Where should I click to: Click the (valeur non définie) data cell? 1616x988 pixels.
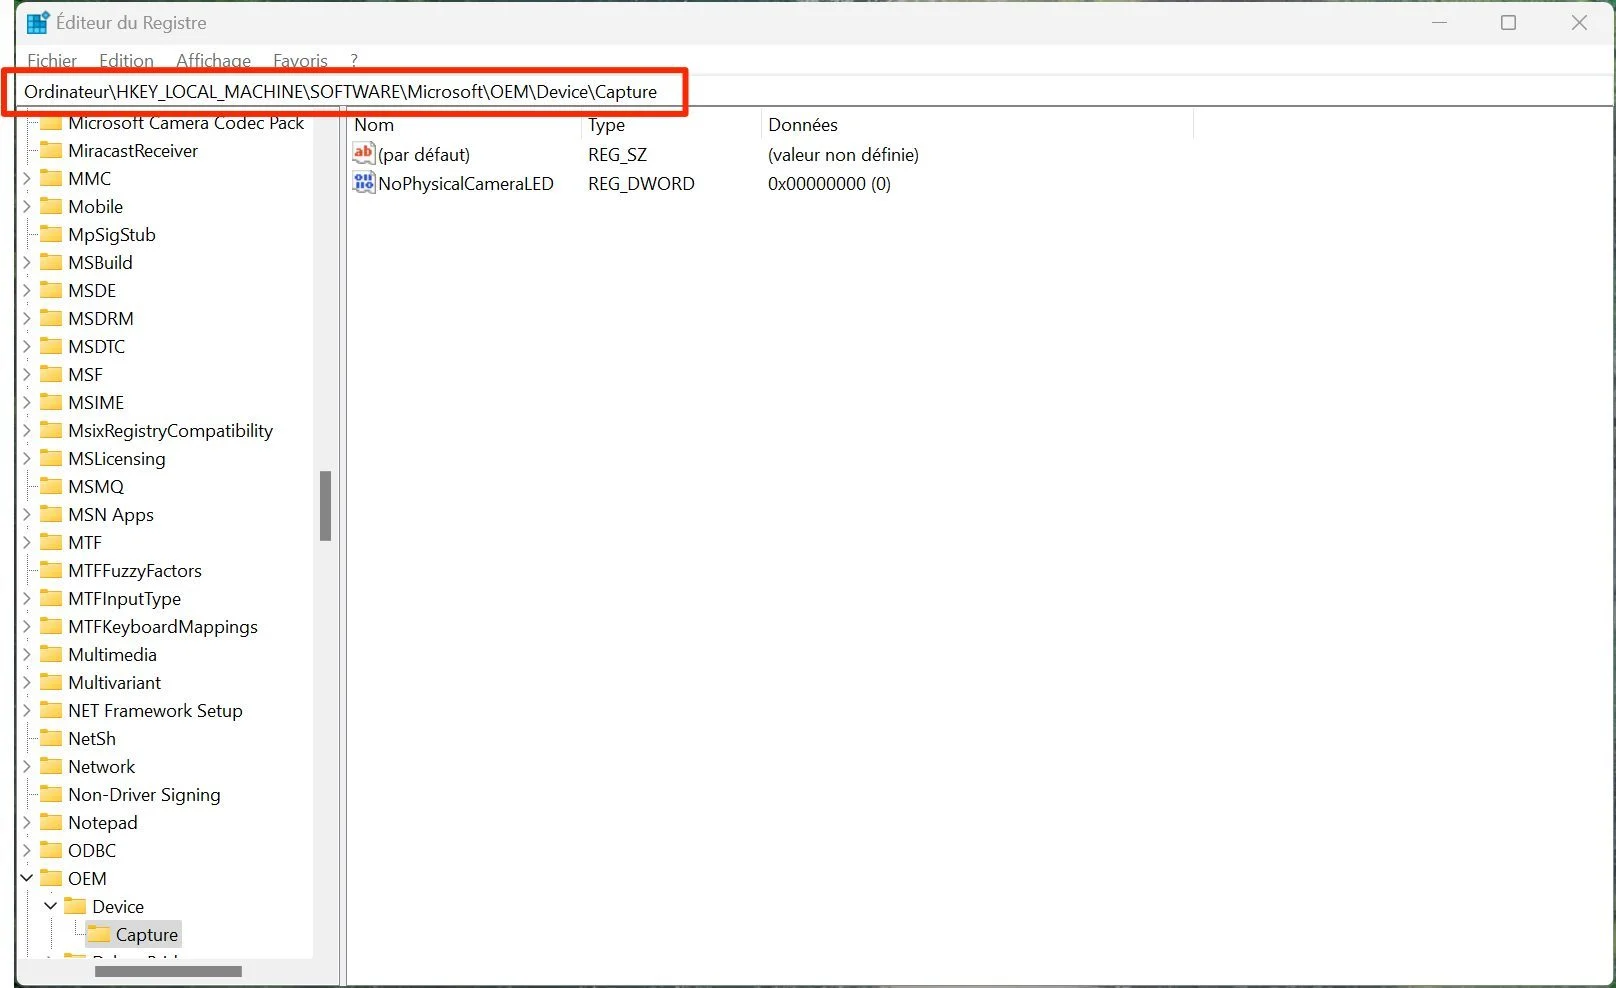coord(843,154)
